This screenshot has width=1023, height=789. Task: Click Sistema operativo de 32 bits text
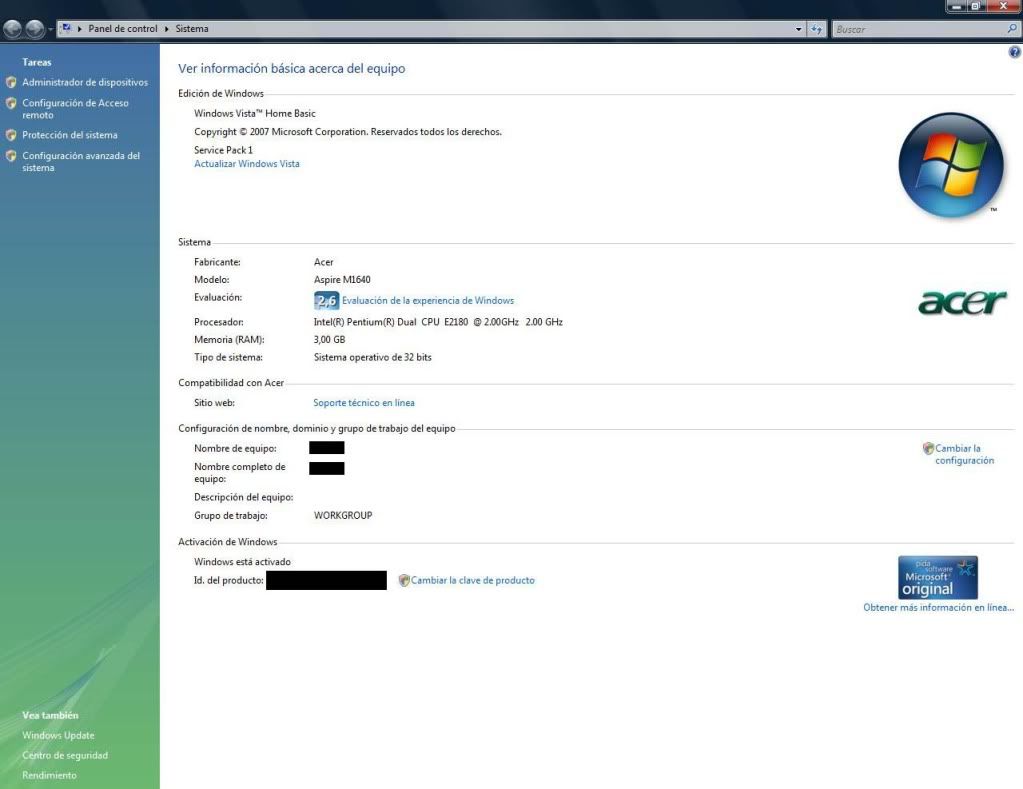tap(373, 358)
